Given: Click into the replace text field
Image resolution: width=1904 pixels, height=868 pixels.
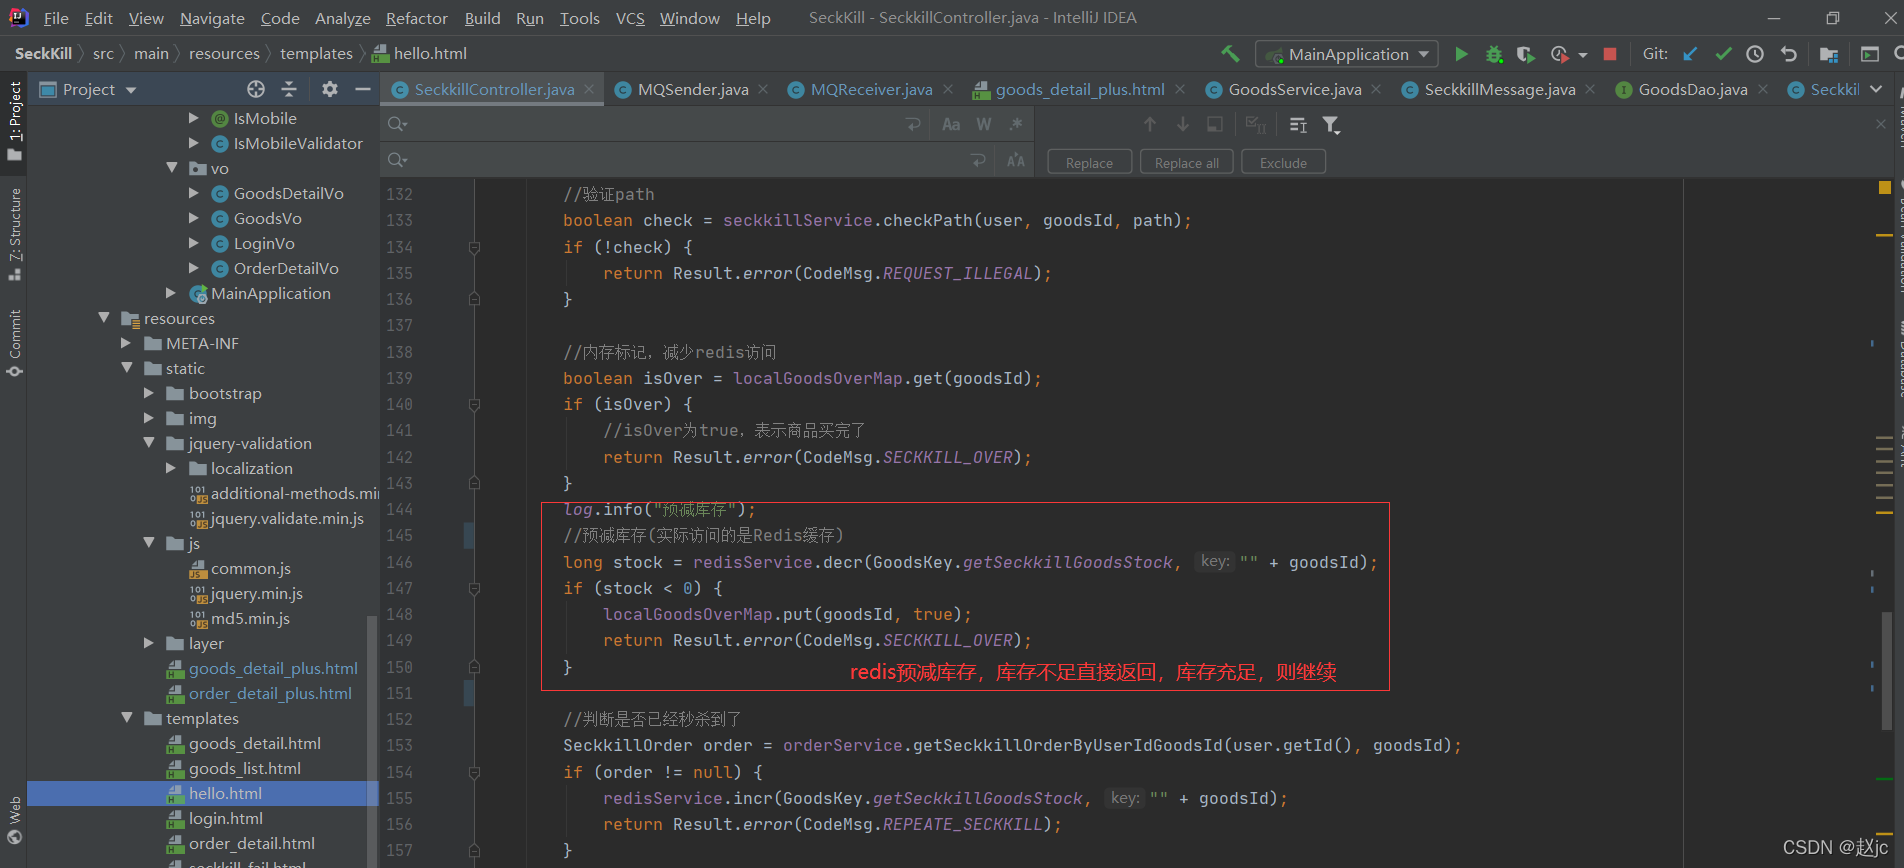Looking at the screenshot, I should point(688,160).
